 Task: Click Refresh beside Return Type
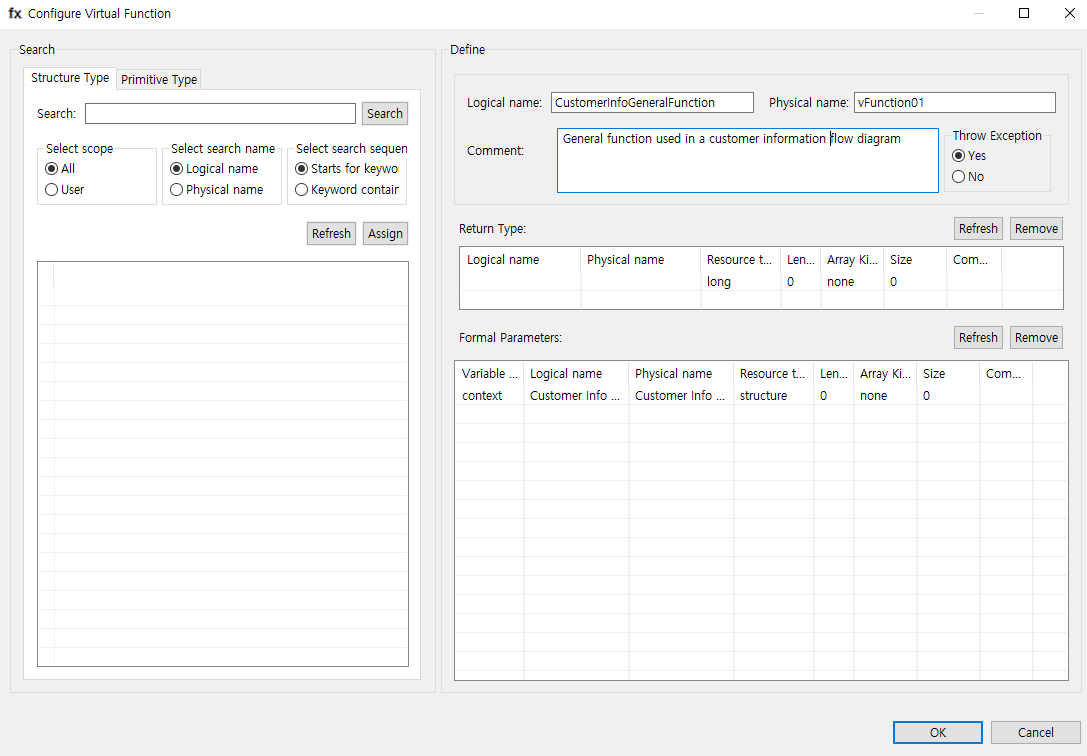coord(978,229)
